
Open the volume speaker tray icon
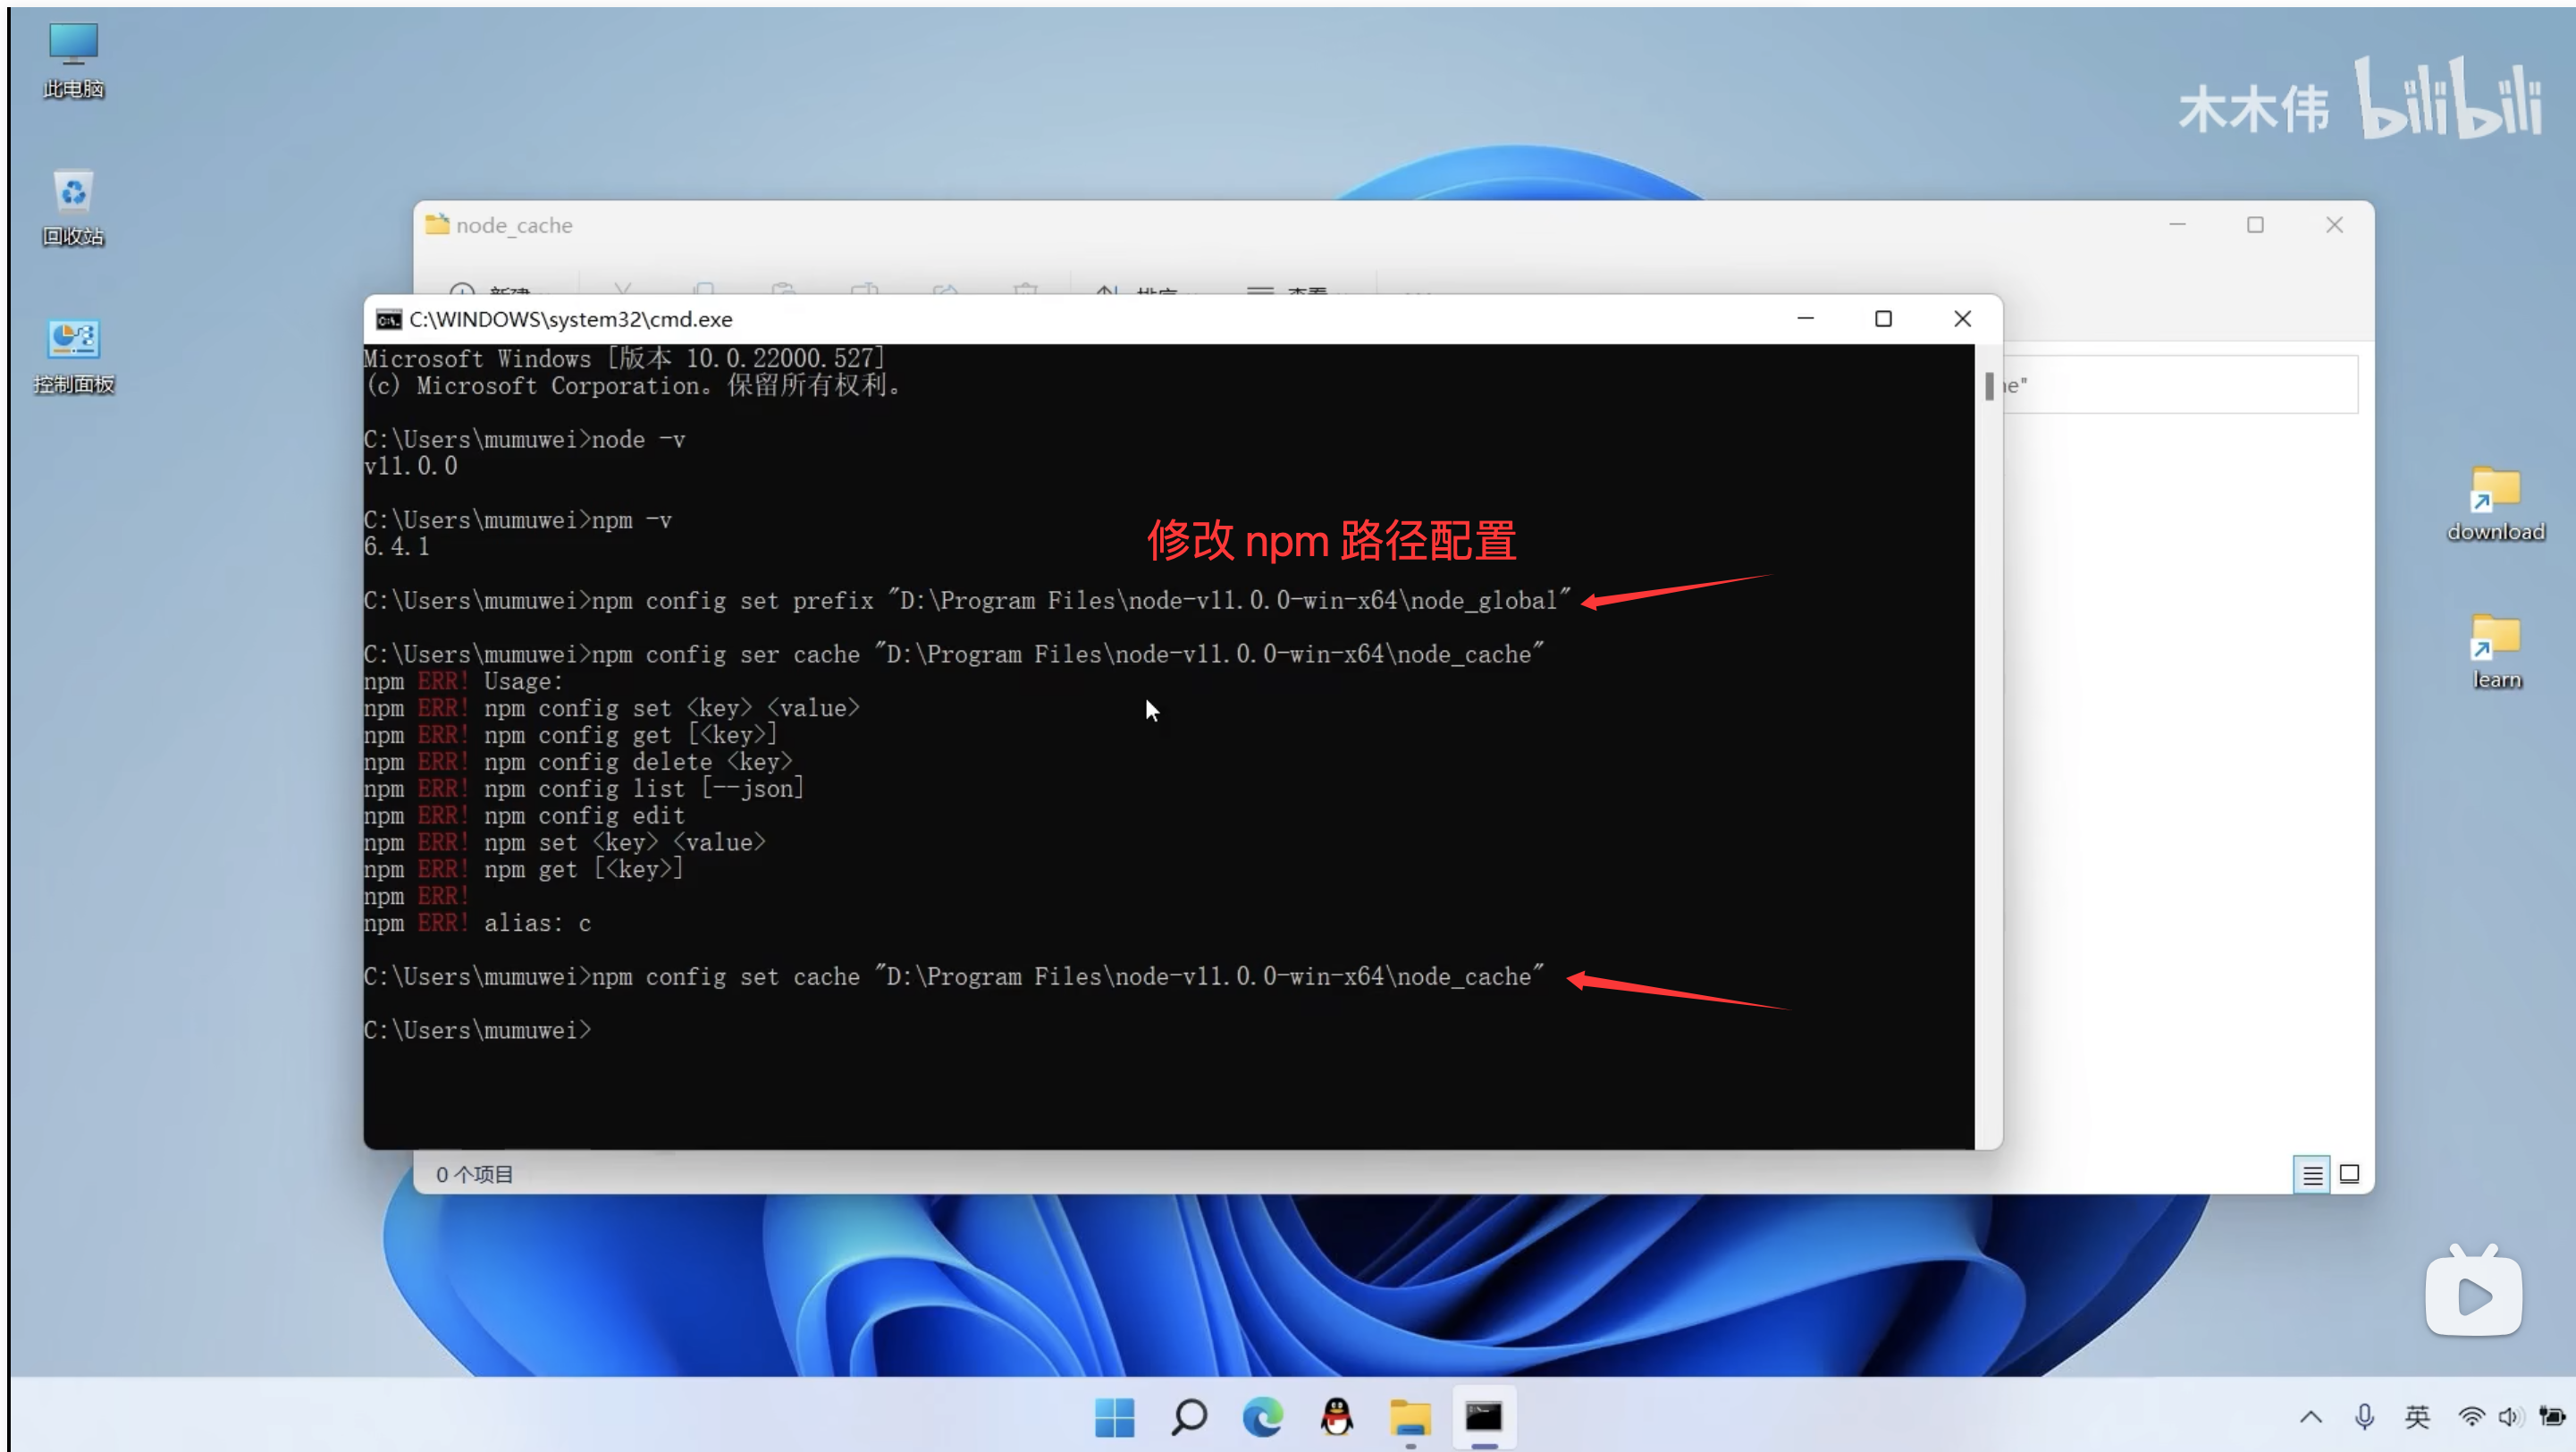click(2510, 1416)
